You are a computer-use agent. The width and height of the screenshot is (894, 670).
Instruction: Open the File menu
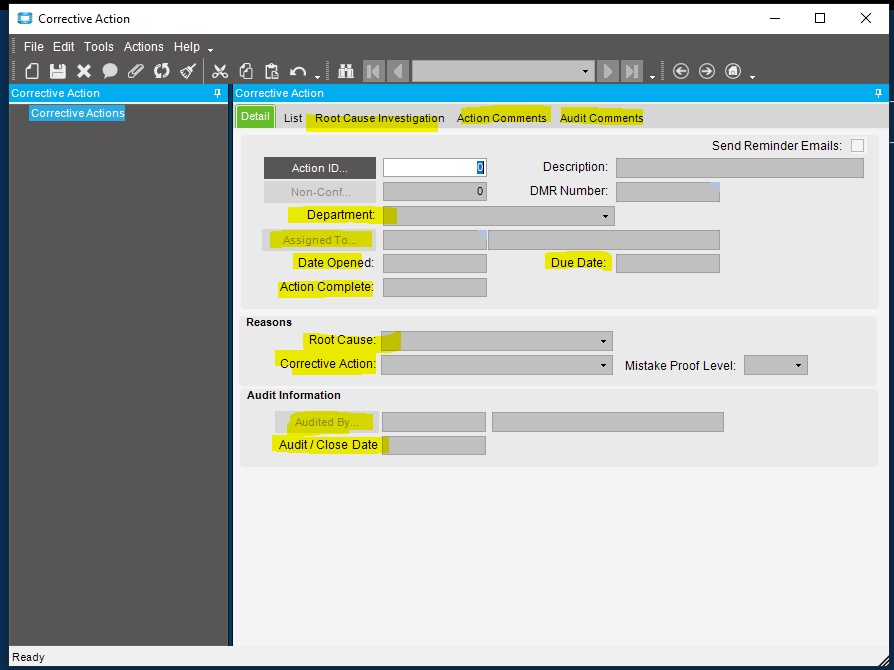click(x=34, y=47)
